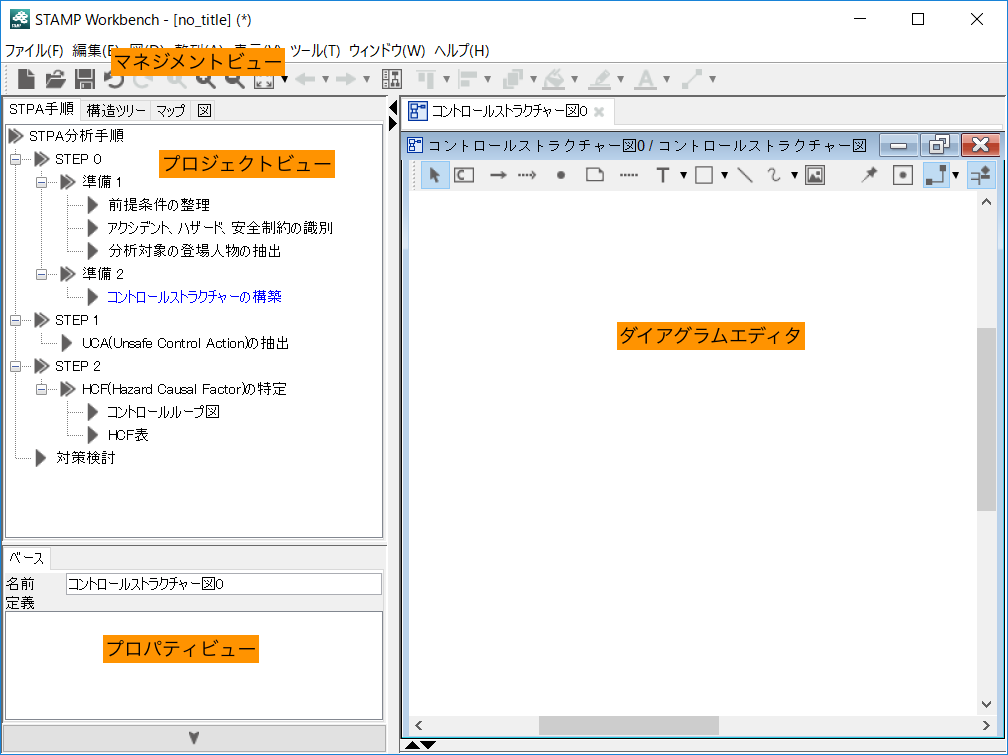Toggle the right-angle line mode button

(937, 175)
